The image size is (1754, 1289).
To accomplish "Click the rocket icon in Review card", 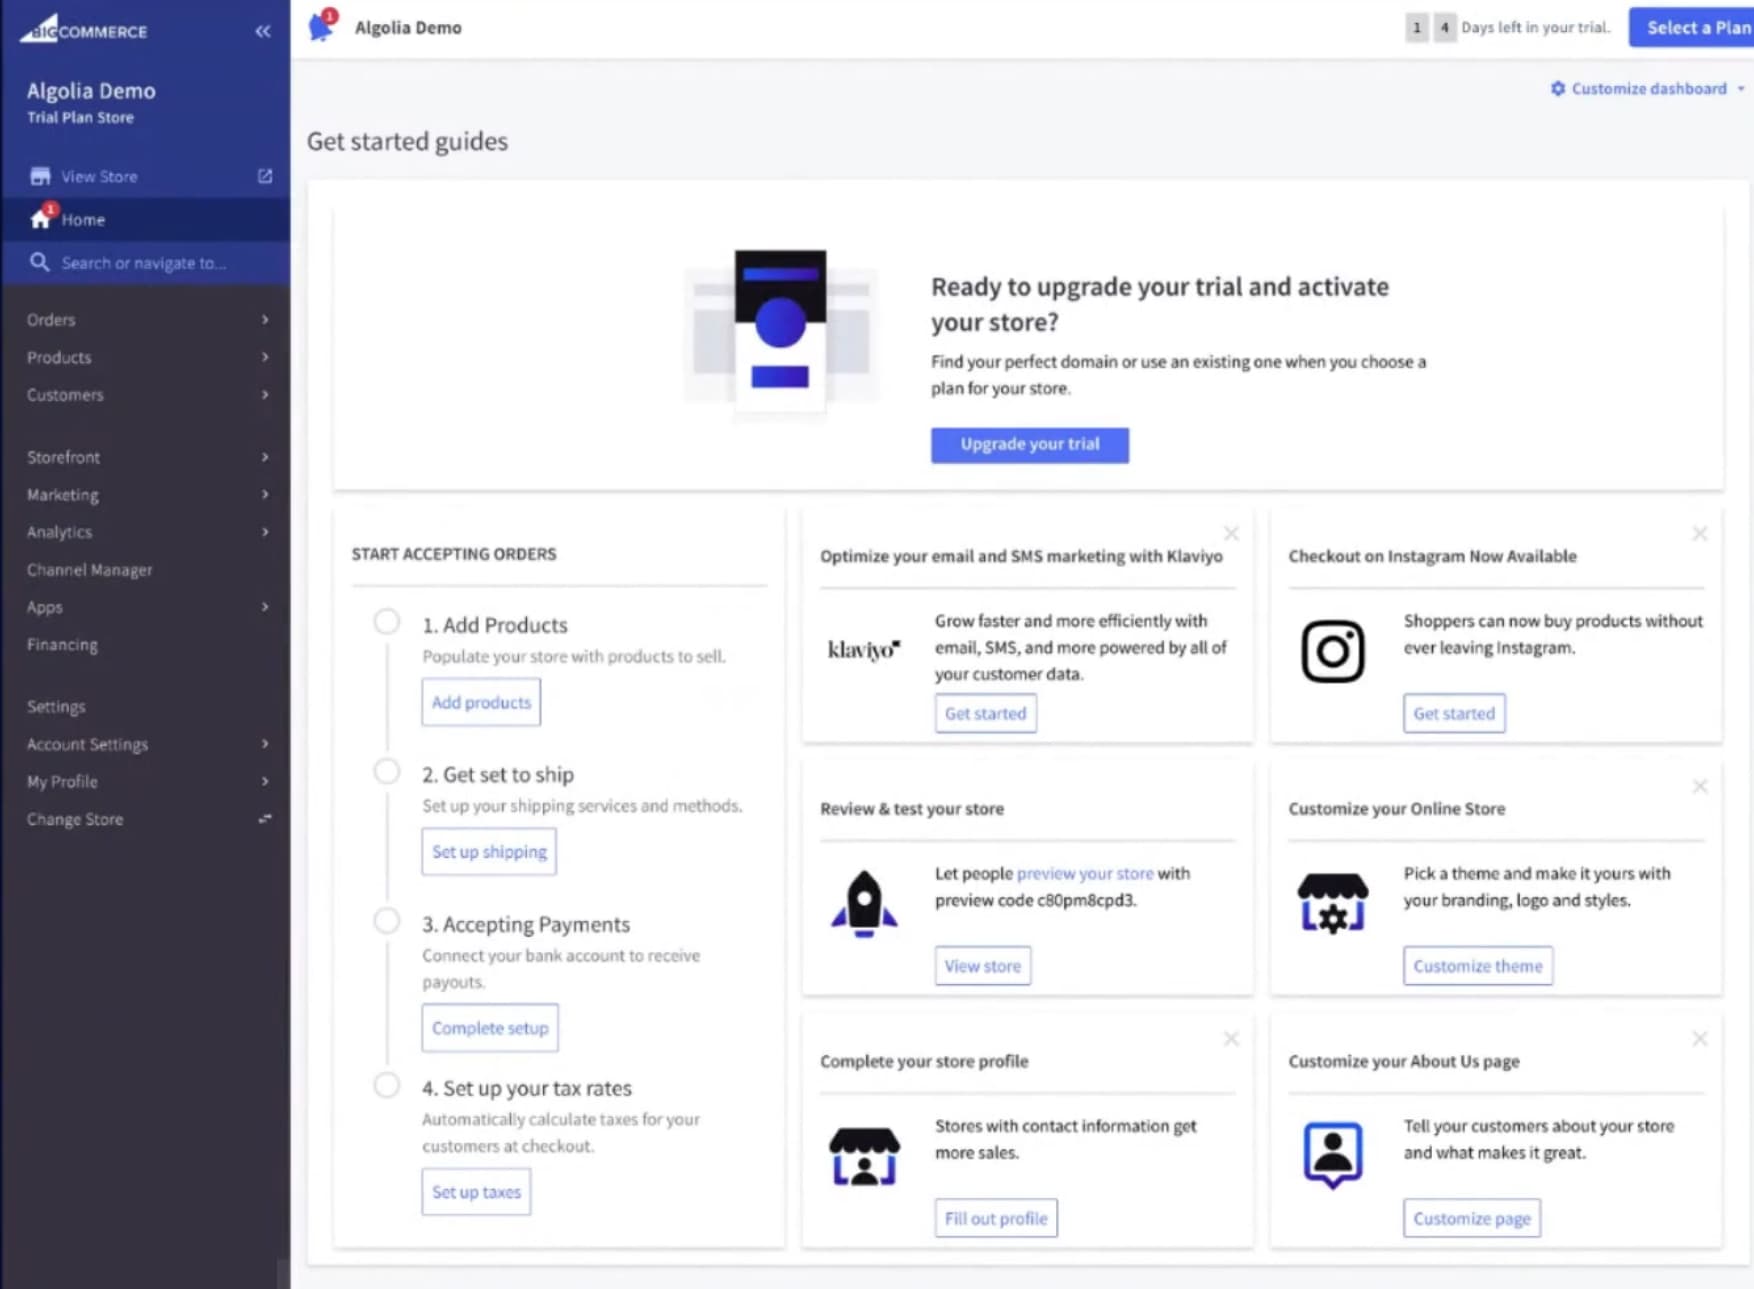I will tap(864, 903).
